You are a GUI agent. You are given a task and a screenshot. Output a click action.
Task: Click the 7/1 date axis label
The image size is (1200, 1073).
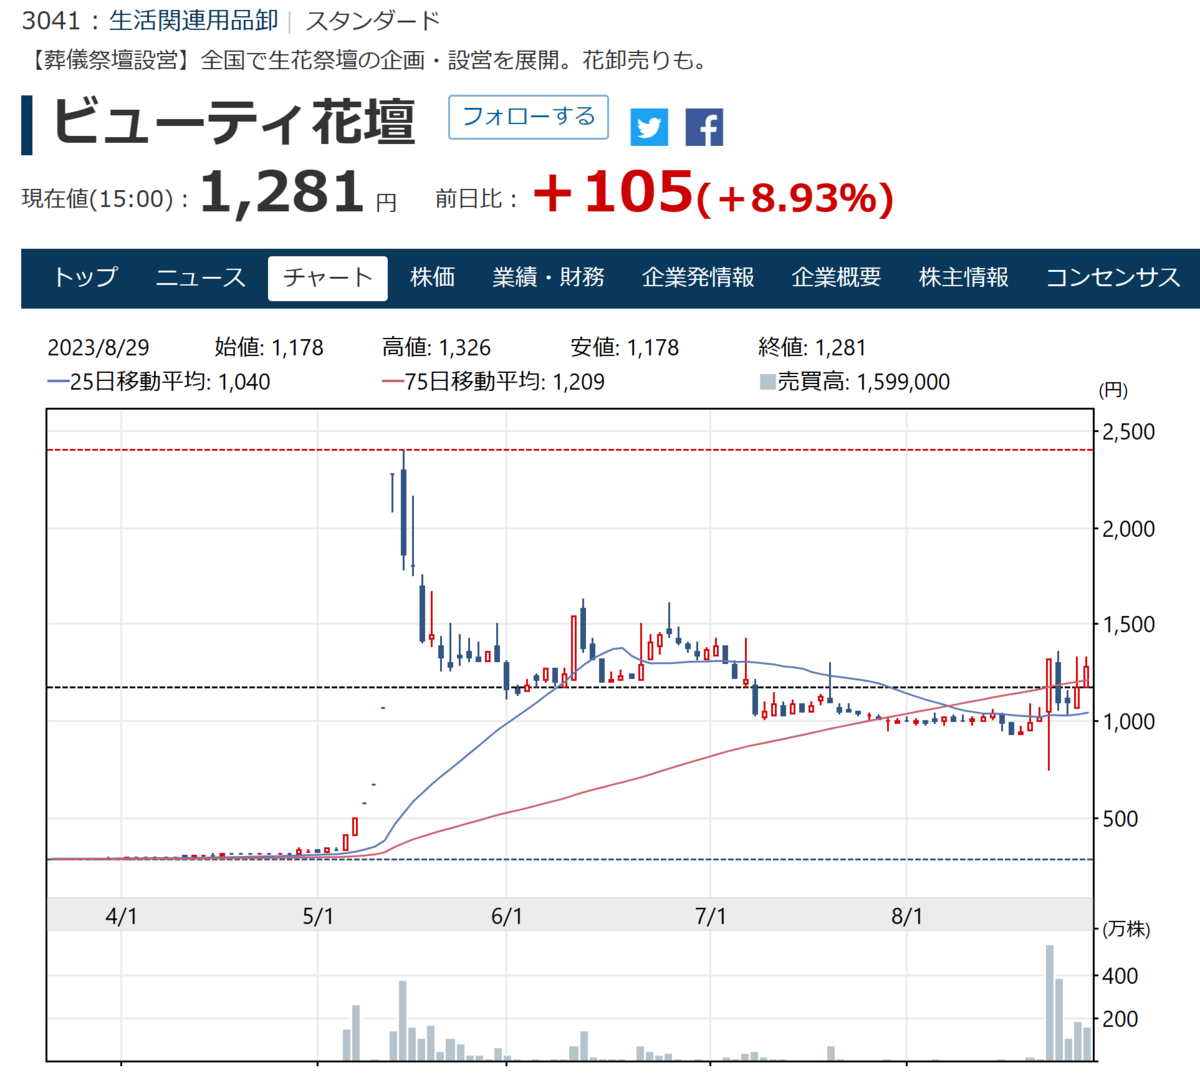tap(711, 916)
